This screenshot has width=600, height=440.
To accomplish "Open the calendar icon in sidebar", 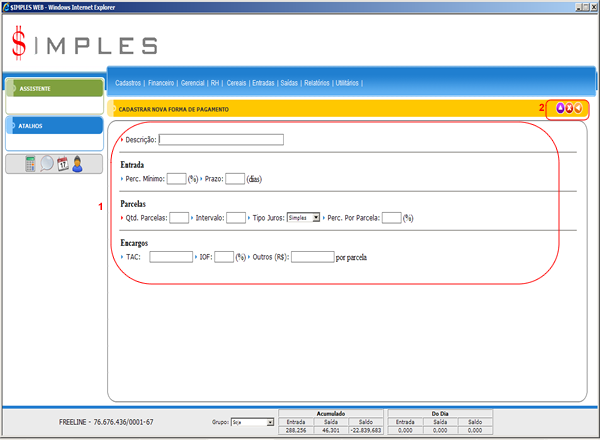I will [x=62, y=164].
